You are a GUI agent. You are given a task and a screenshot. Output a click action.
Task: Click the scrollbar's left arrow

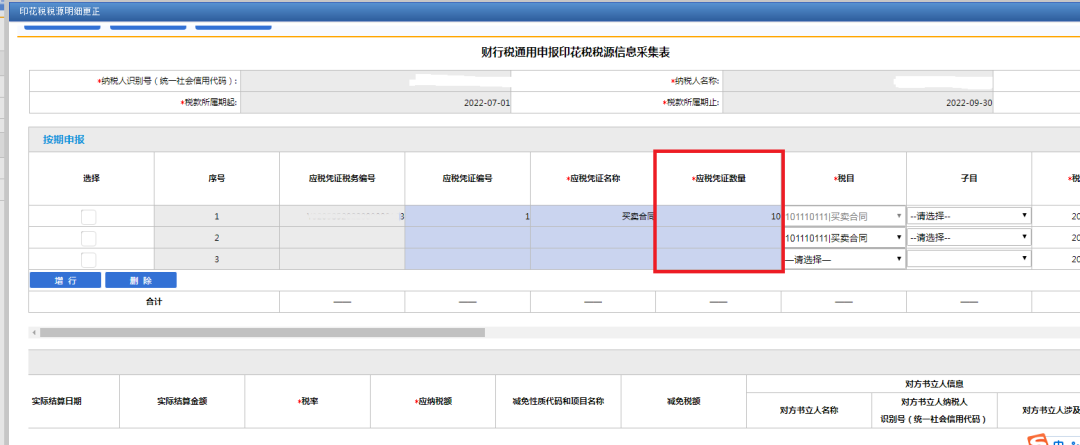point(34,333)
